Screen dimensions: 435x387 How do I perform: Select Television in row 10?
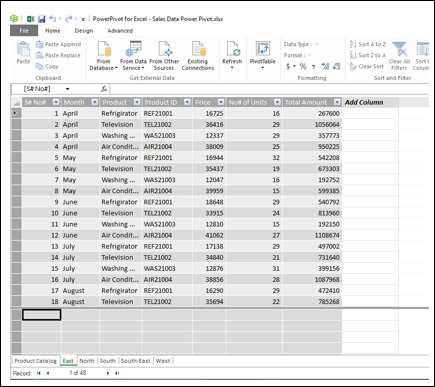click(x=121, y=213)
